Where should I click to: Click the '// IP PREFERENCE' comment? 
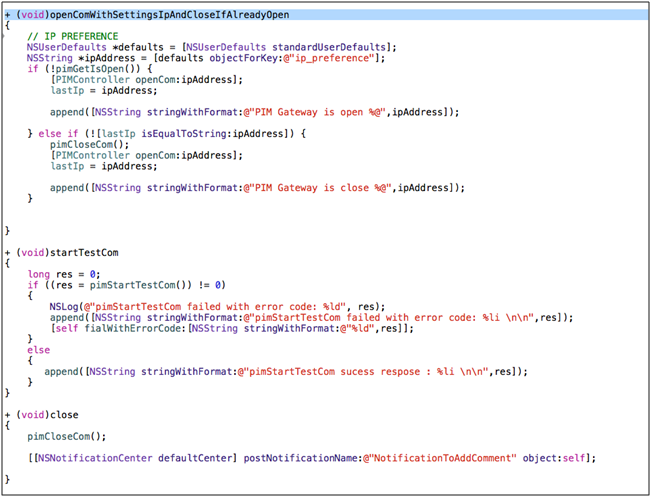point(73,37)
